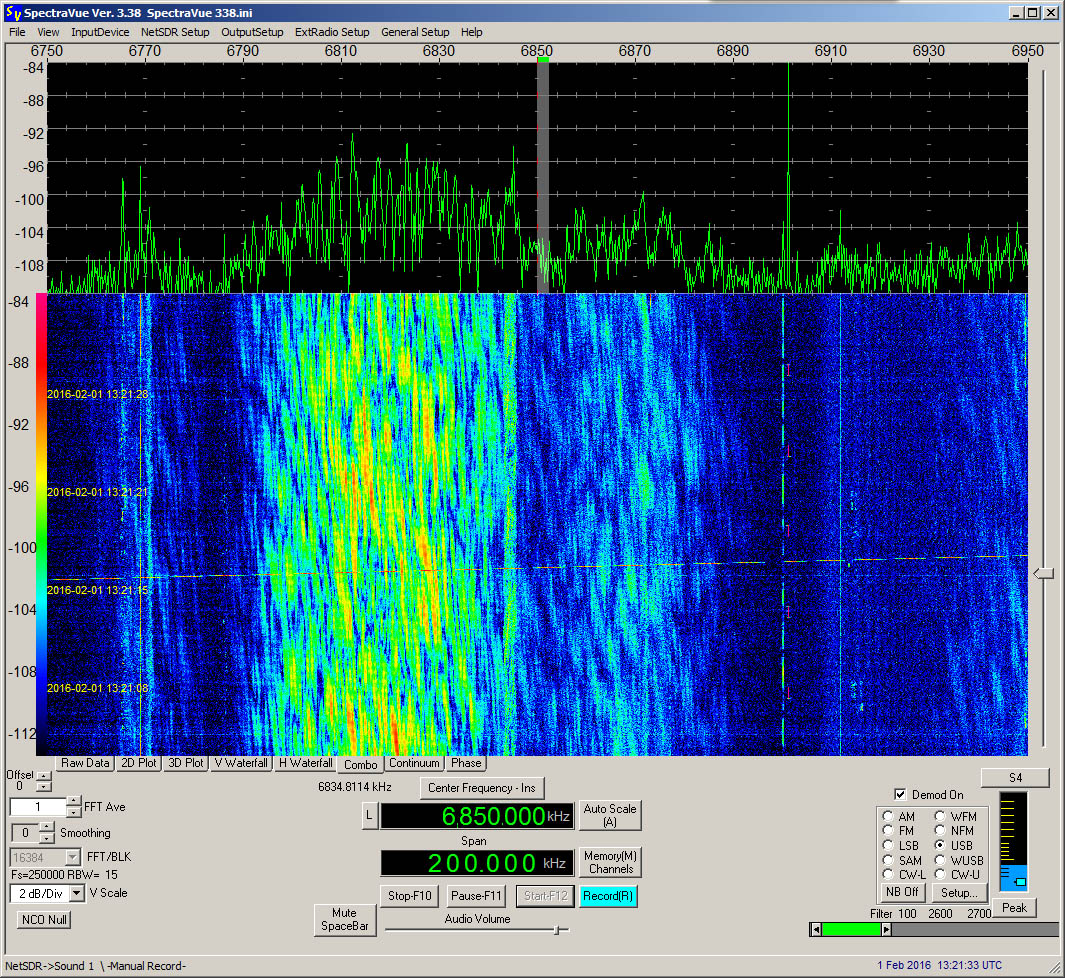Click the Record(R) button
Image resolution: width=1065 pixels, height=978 pixels.
coord(608,896)
